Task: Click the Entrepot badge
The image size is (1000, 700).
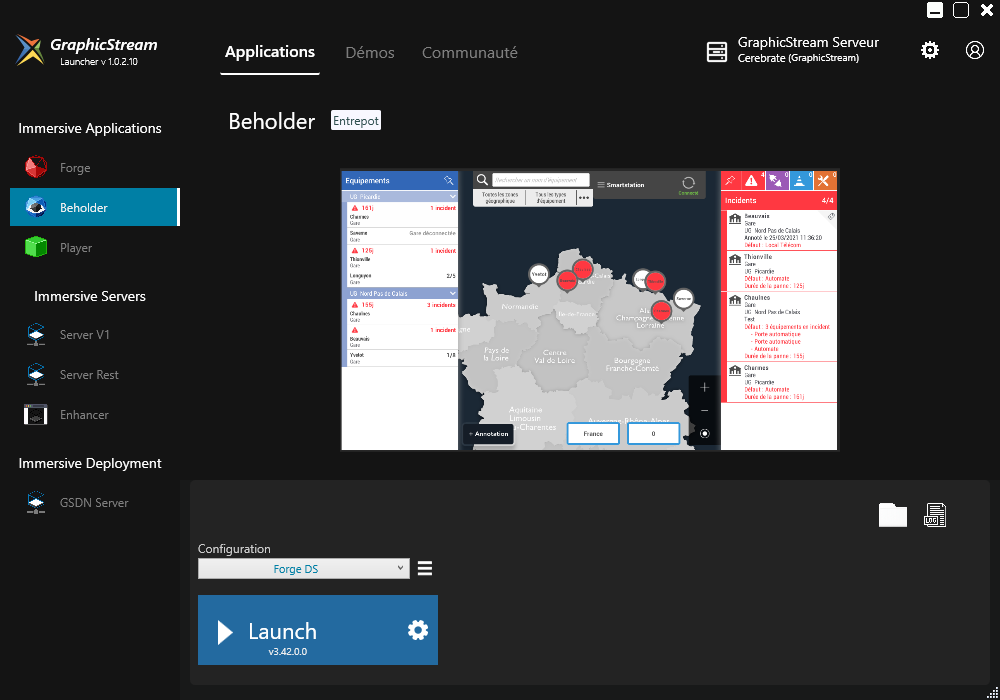Action: [x=356, y=120]
